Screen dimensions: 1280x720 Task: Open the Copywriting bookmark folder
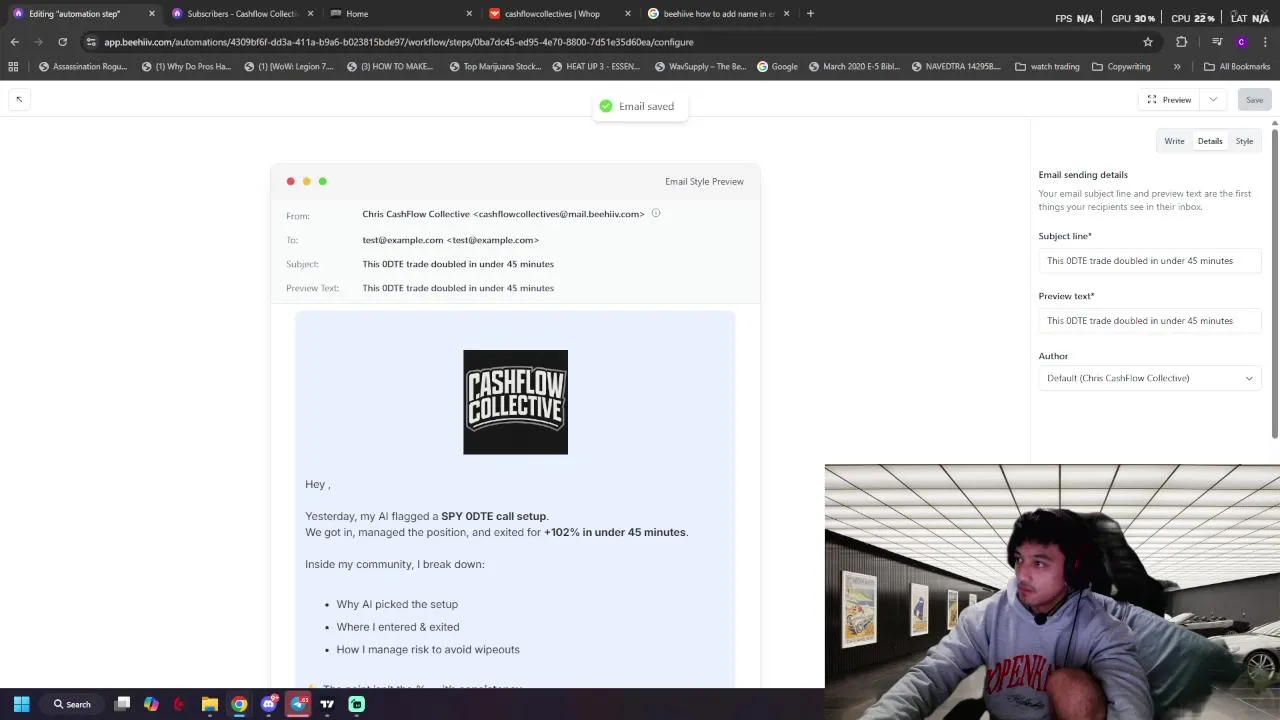coord(1121,66)
